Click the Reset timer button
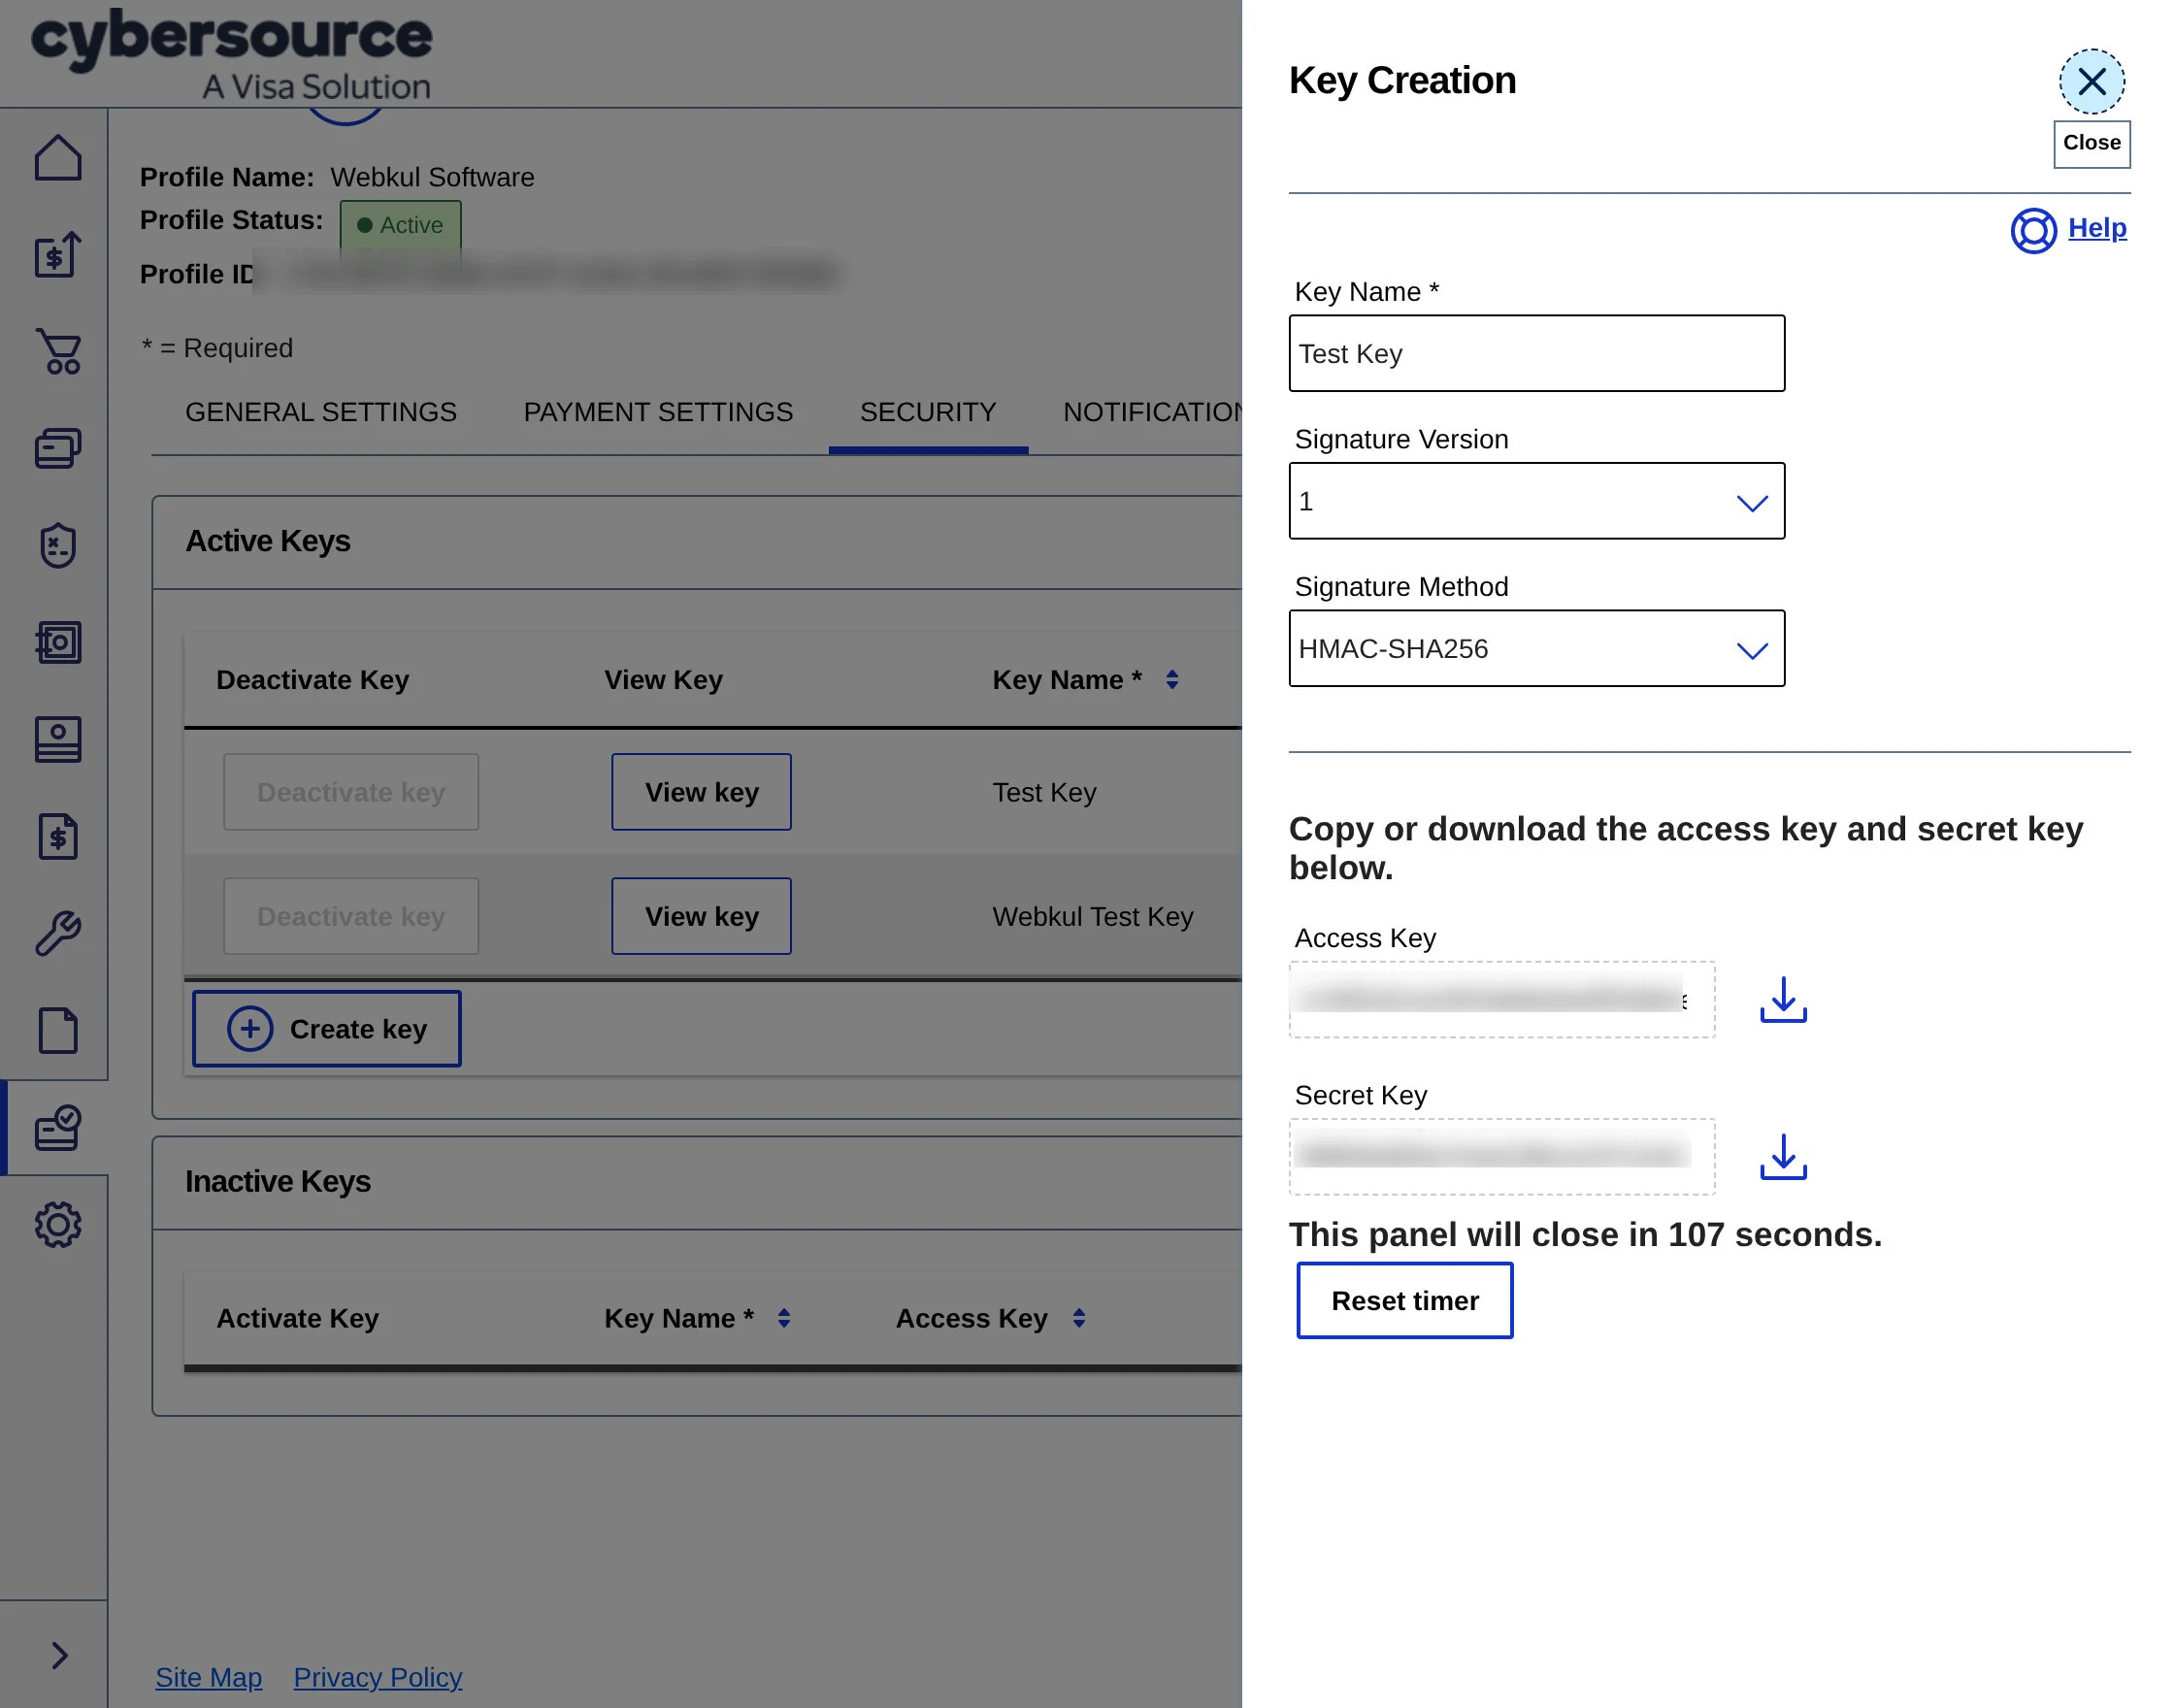Screen dimensions: 2174x1708 [1404, 1300]
